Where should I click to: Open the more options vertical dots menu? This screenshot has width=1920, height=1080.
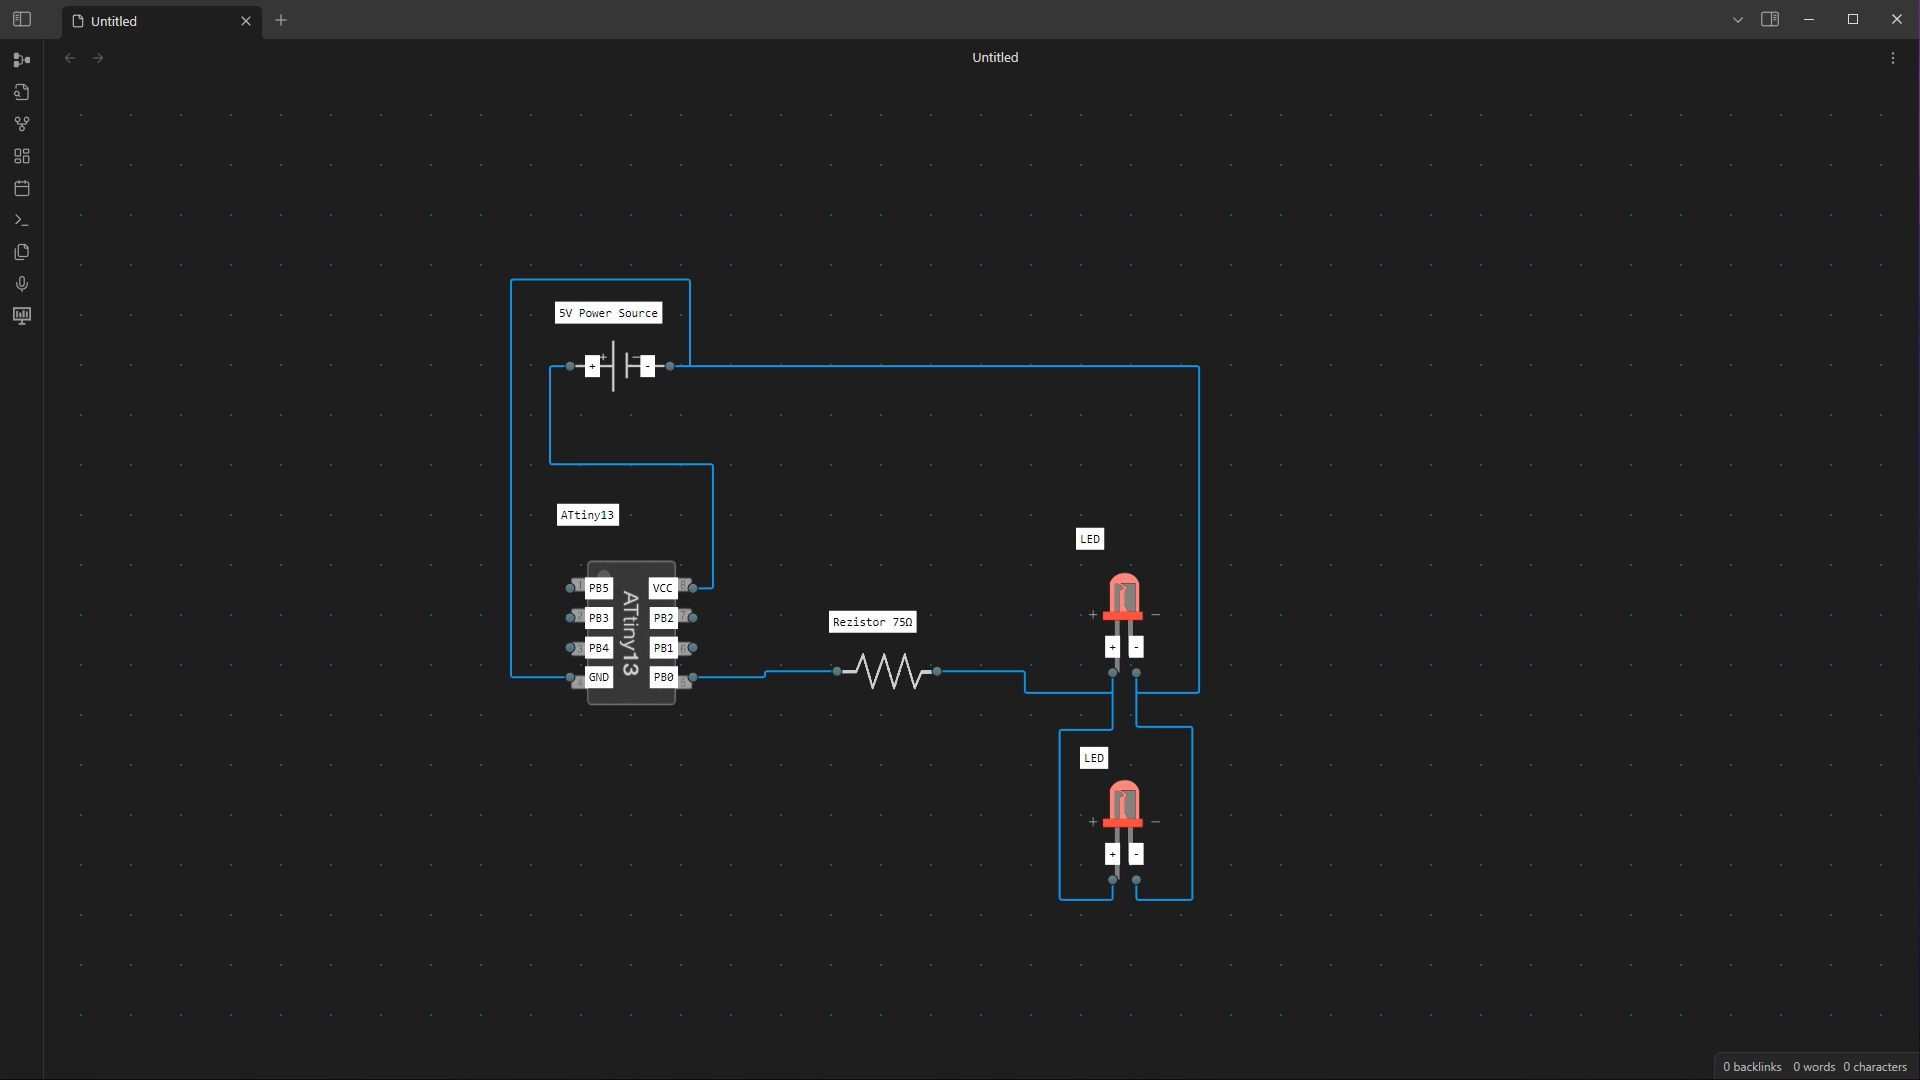(1893, 58)
